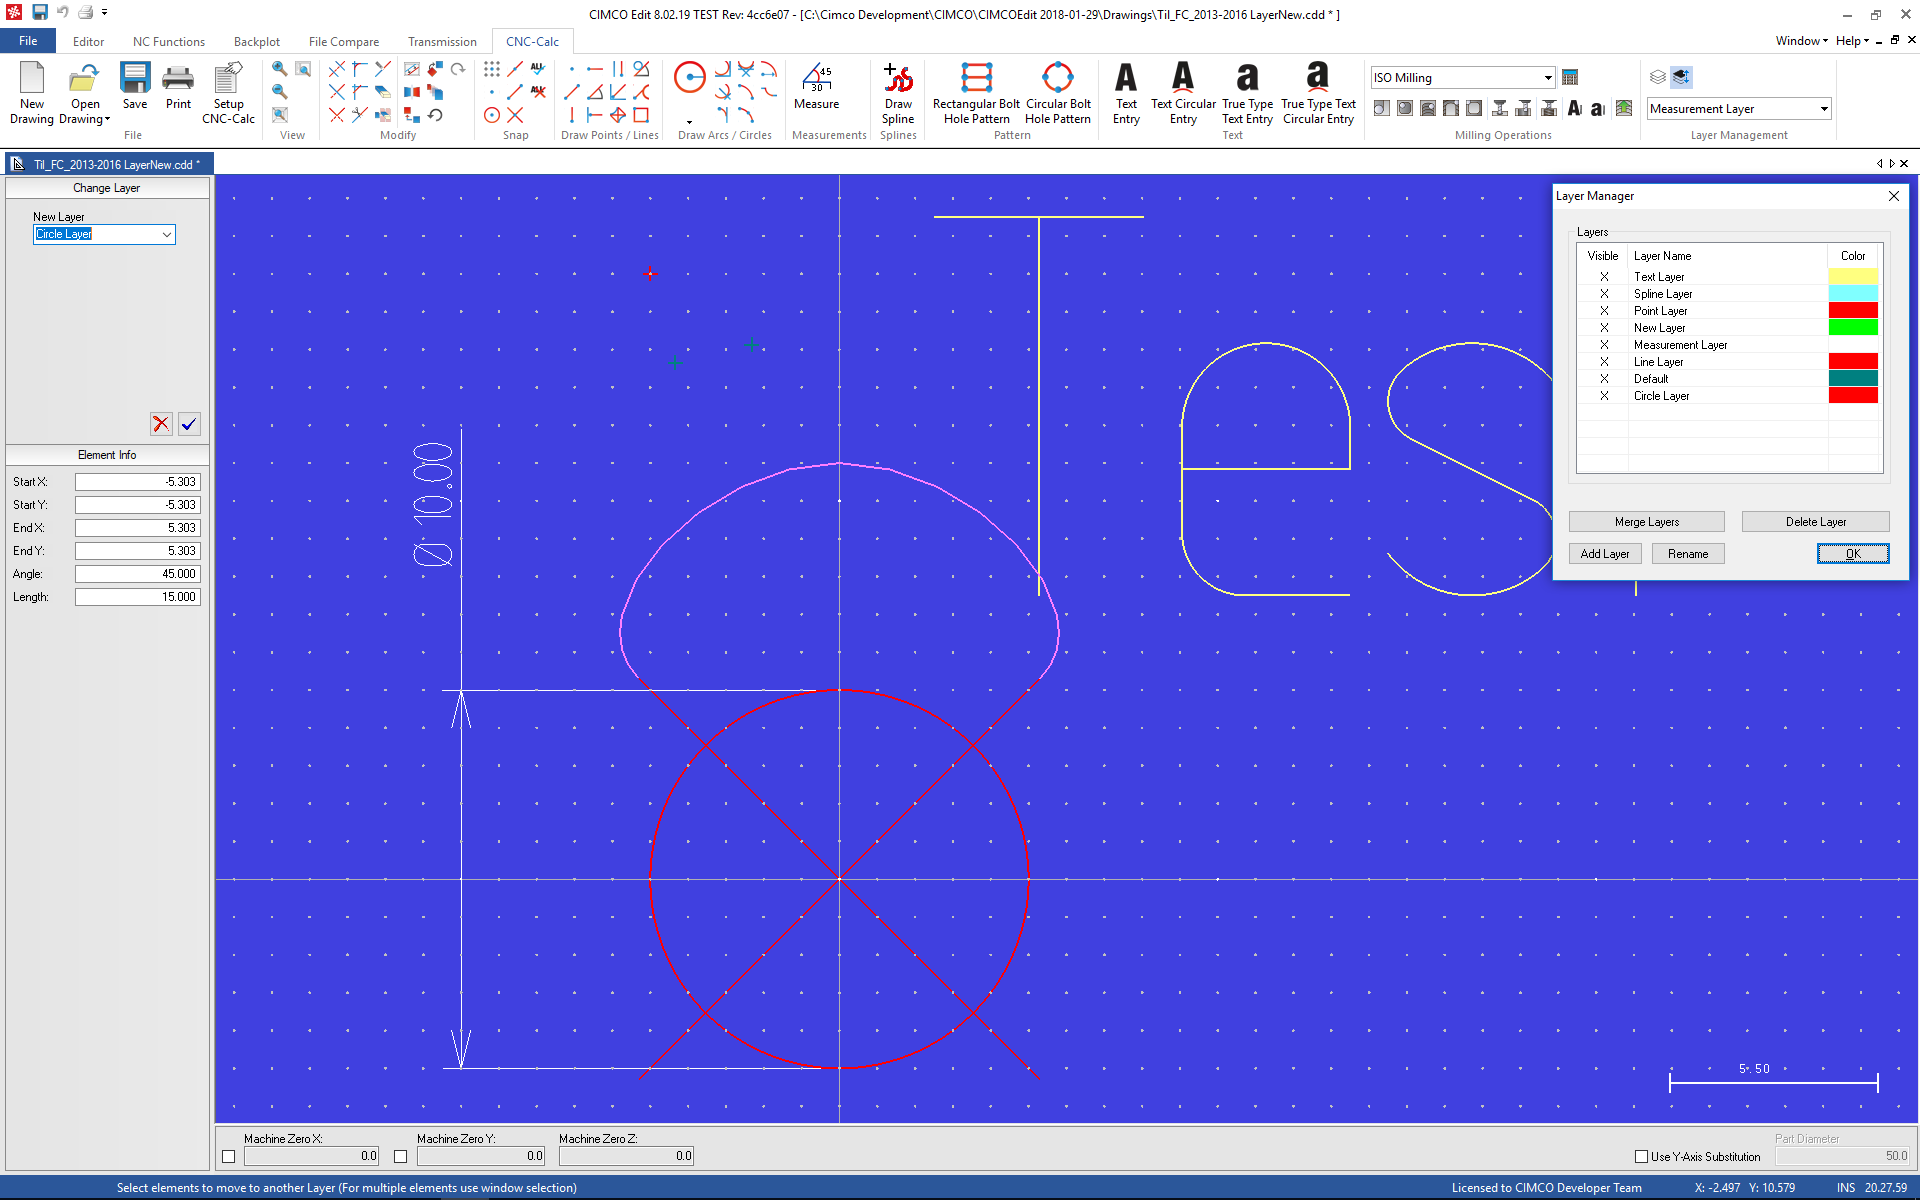Click the Add Layer button

(1604, 554)
